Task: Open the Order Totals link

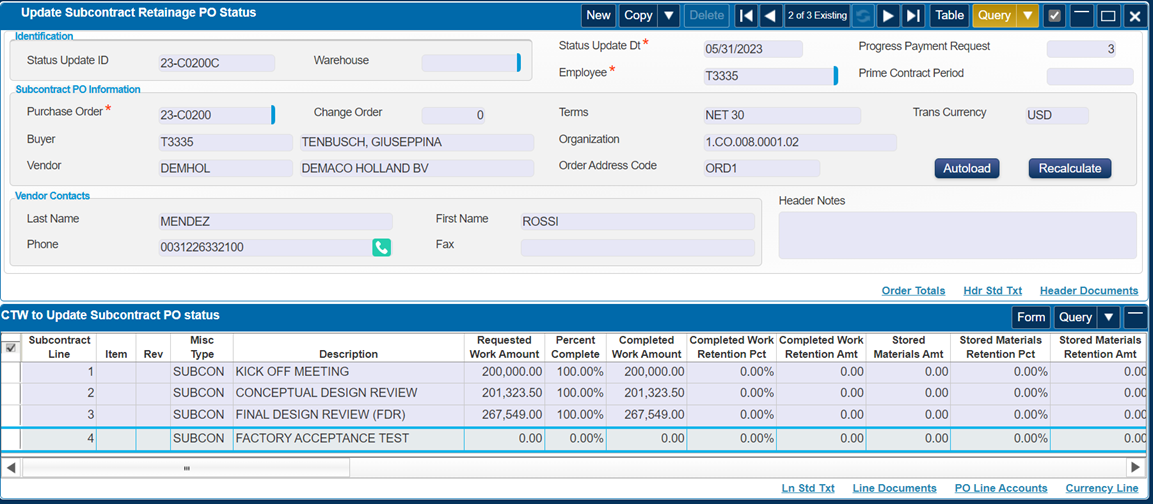Action: 913,290
